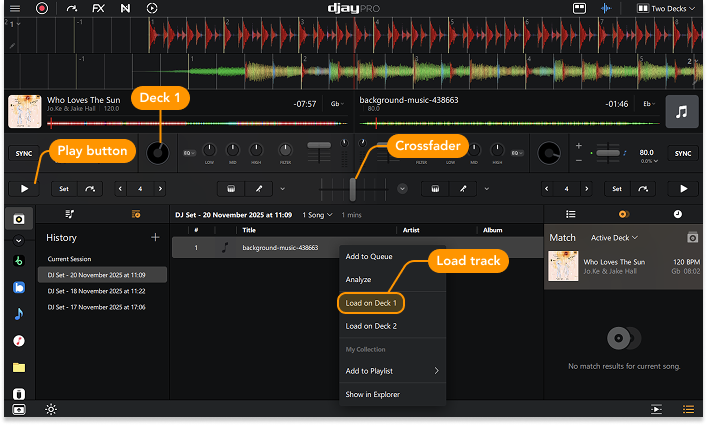Viewport: 707px width, 425px height.
Task: Open the FX panel
Action: pyautogui.click(x=98, y=8)
